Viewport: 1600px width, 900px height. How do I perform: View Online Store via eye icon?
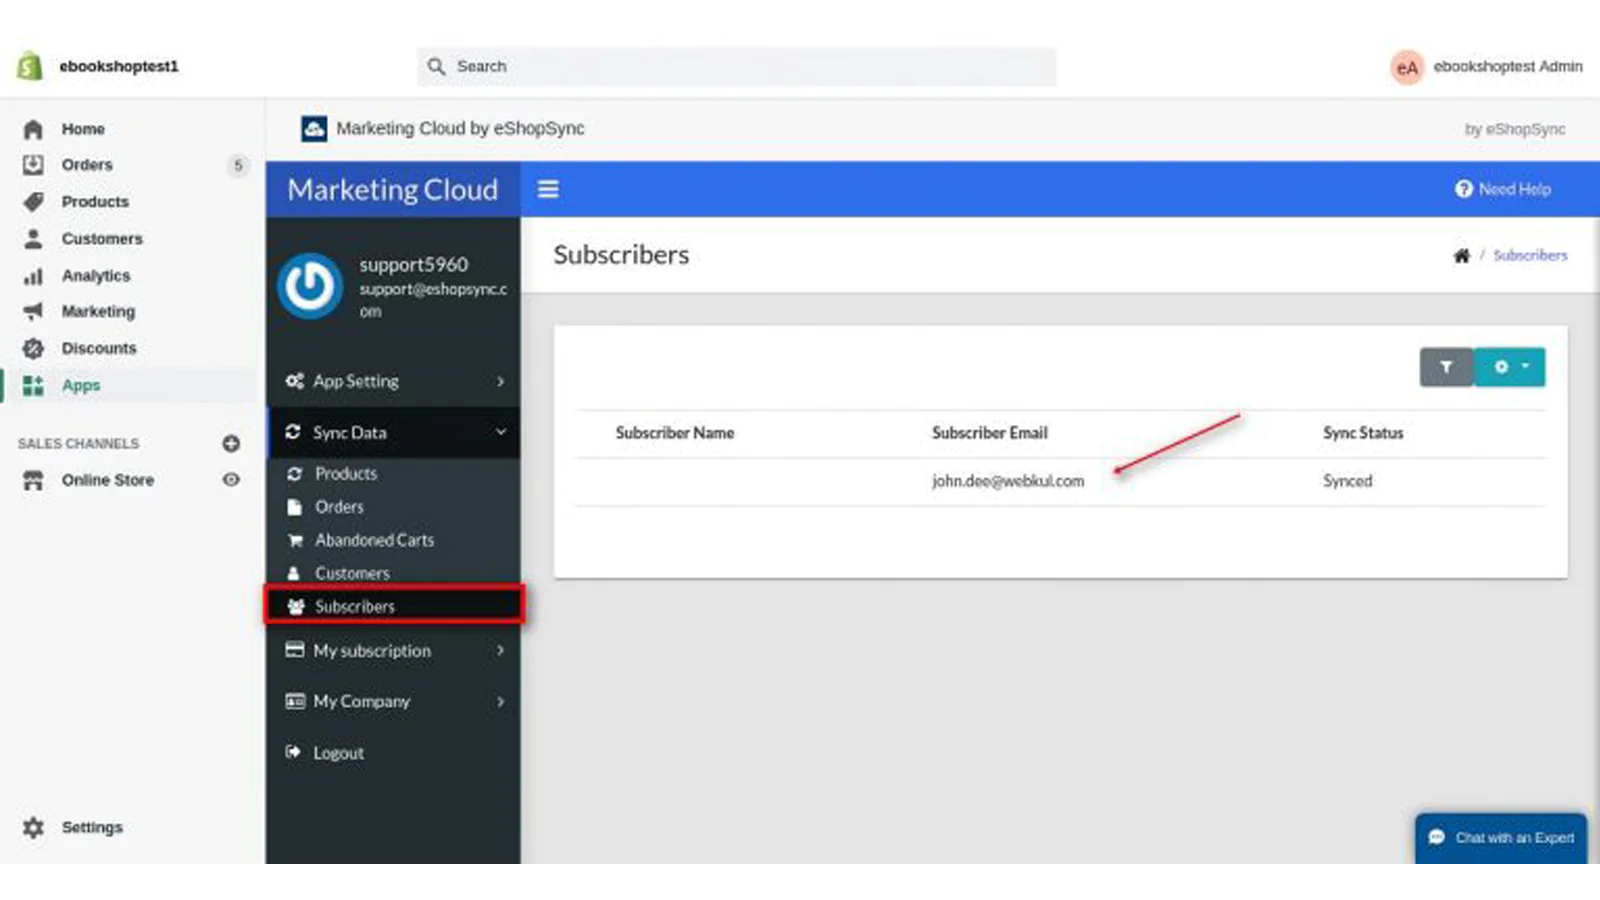coord(231,480)
